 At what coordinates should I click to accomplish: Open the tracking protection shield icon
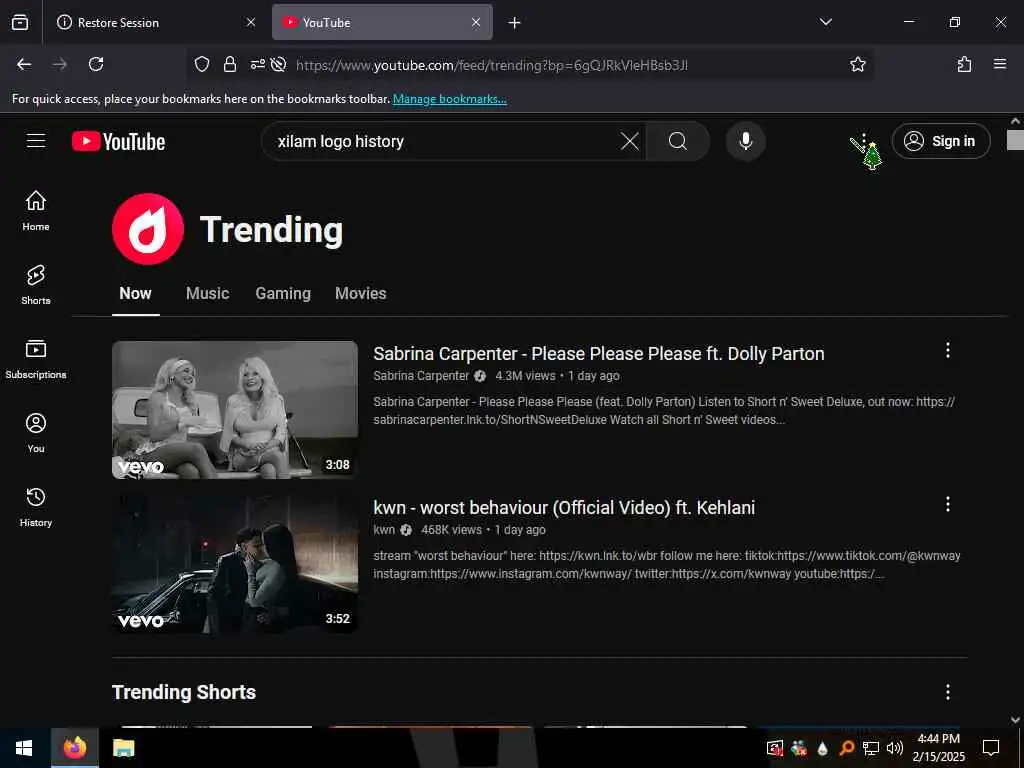pyautogui.click(x=202, y=64)
